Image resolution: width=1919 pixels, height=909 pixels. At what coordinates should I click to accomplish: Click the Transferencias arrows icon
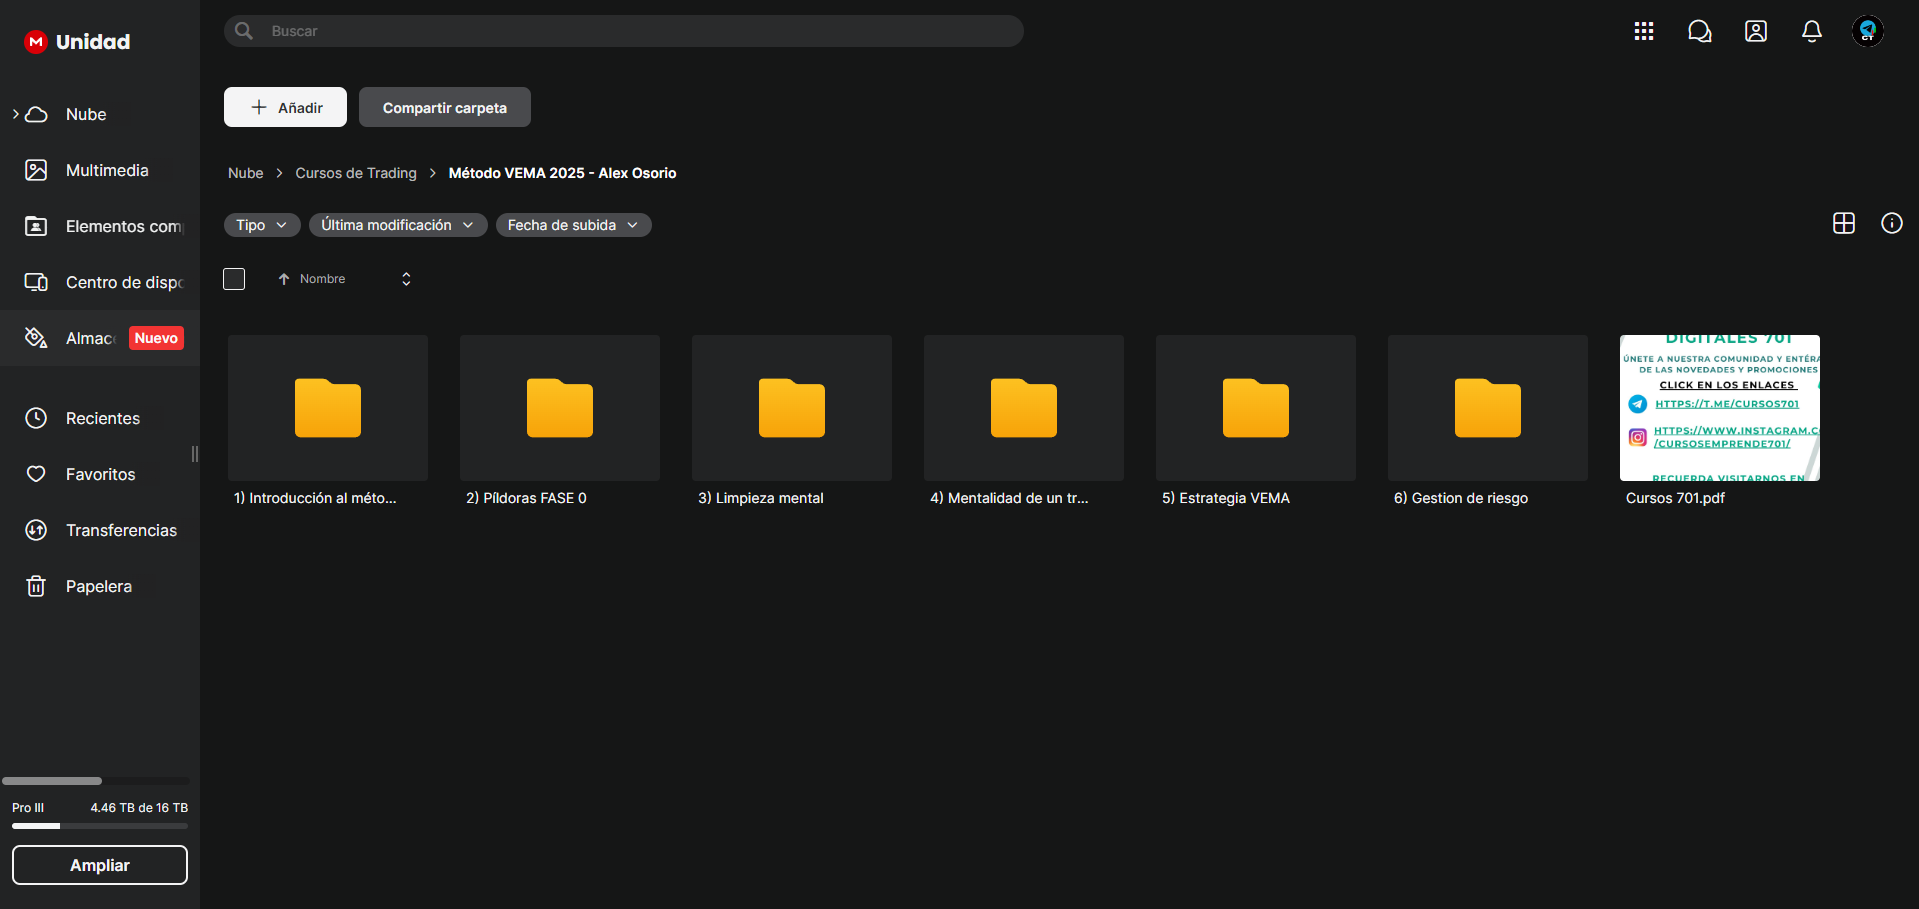pos(36,530)
